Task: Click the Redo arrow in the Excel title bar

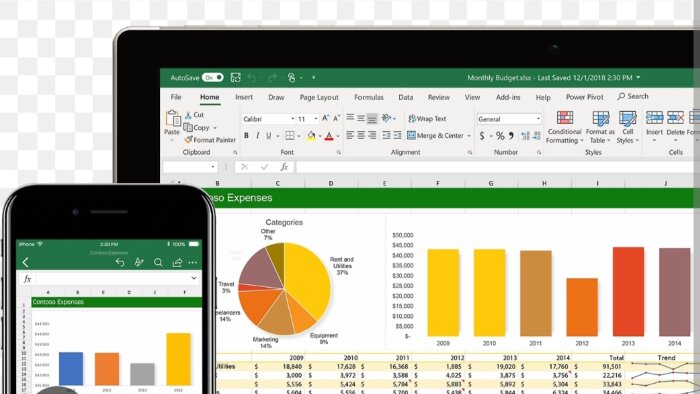Action: [272, 78]
